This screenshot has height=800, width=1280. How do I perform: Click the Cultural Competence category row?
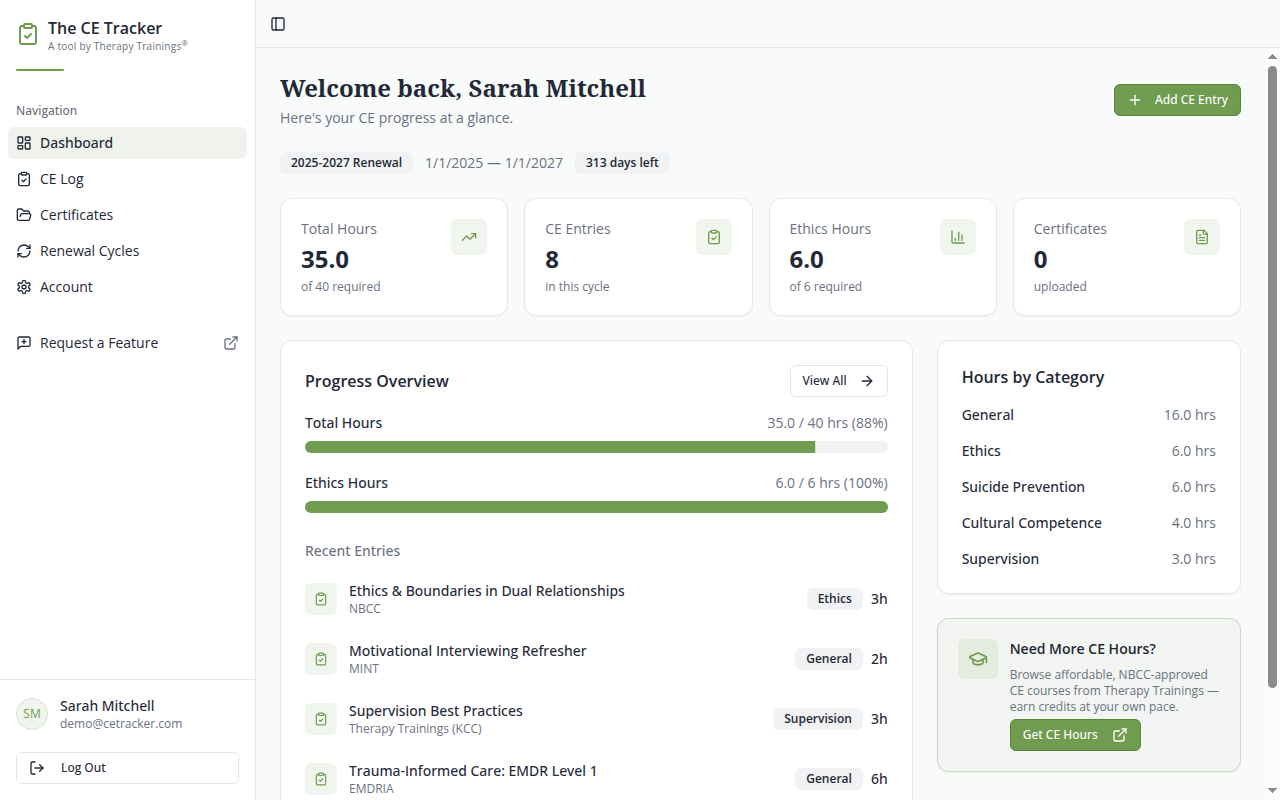coord(1089,523)
